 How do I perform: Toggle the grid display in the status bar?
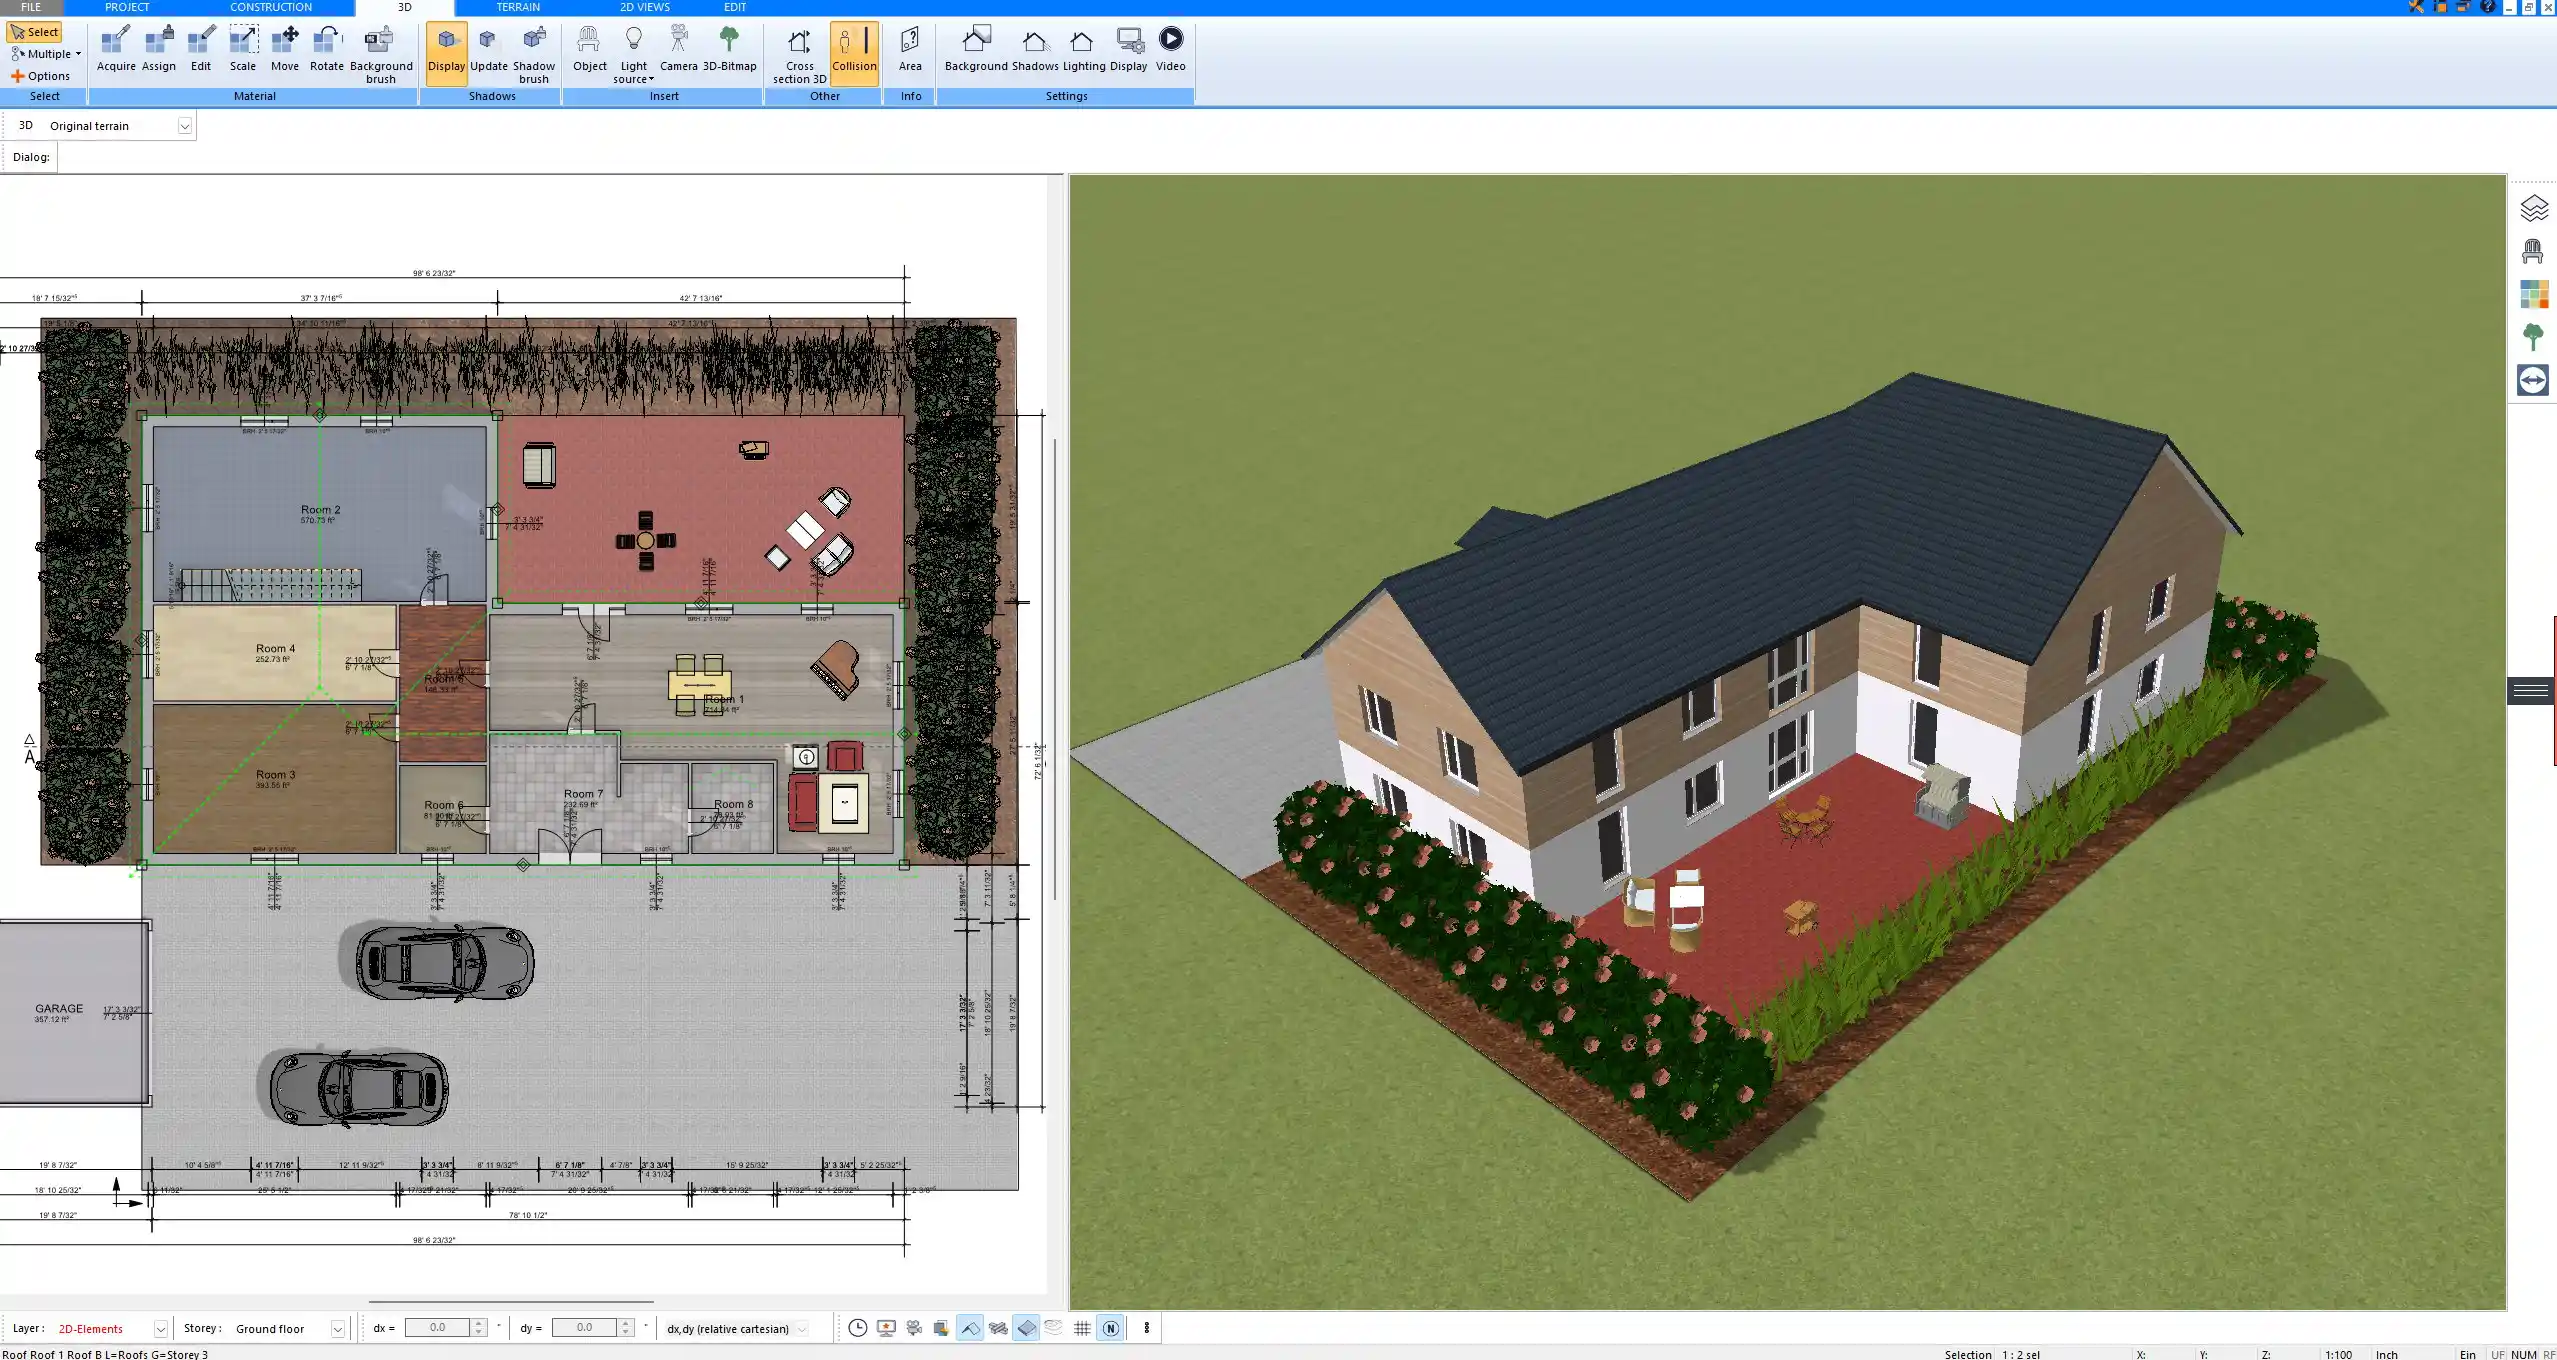tap(1083, 1328)
